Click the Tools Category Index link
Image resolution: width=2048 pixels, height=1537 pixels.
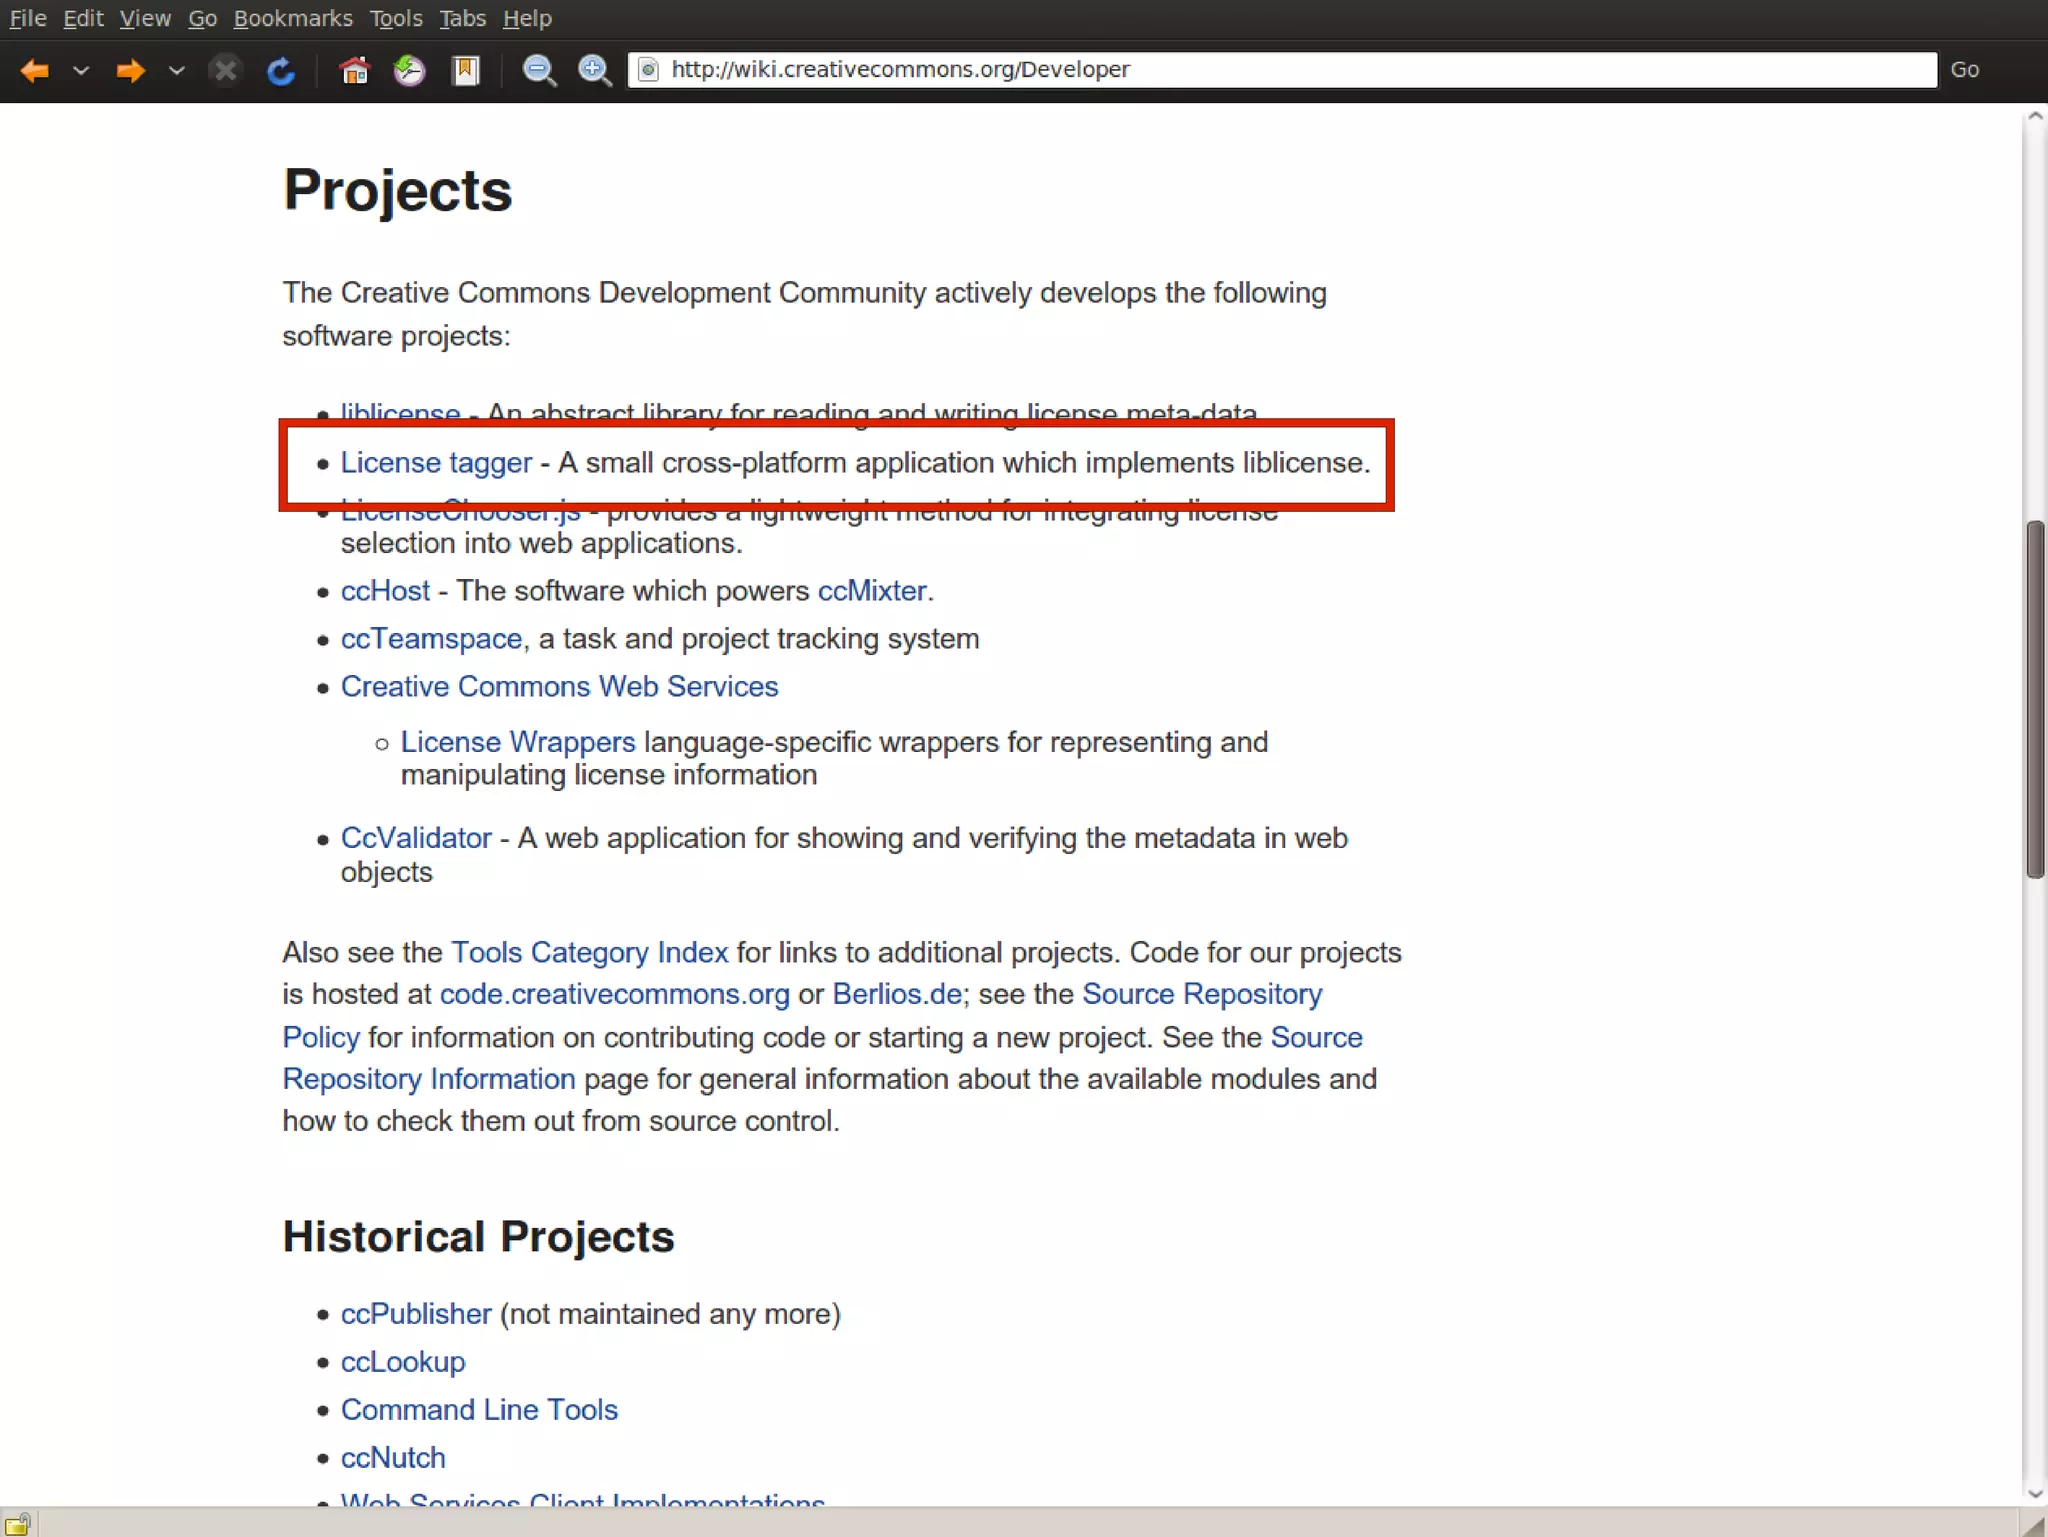(x=589, y=952)
